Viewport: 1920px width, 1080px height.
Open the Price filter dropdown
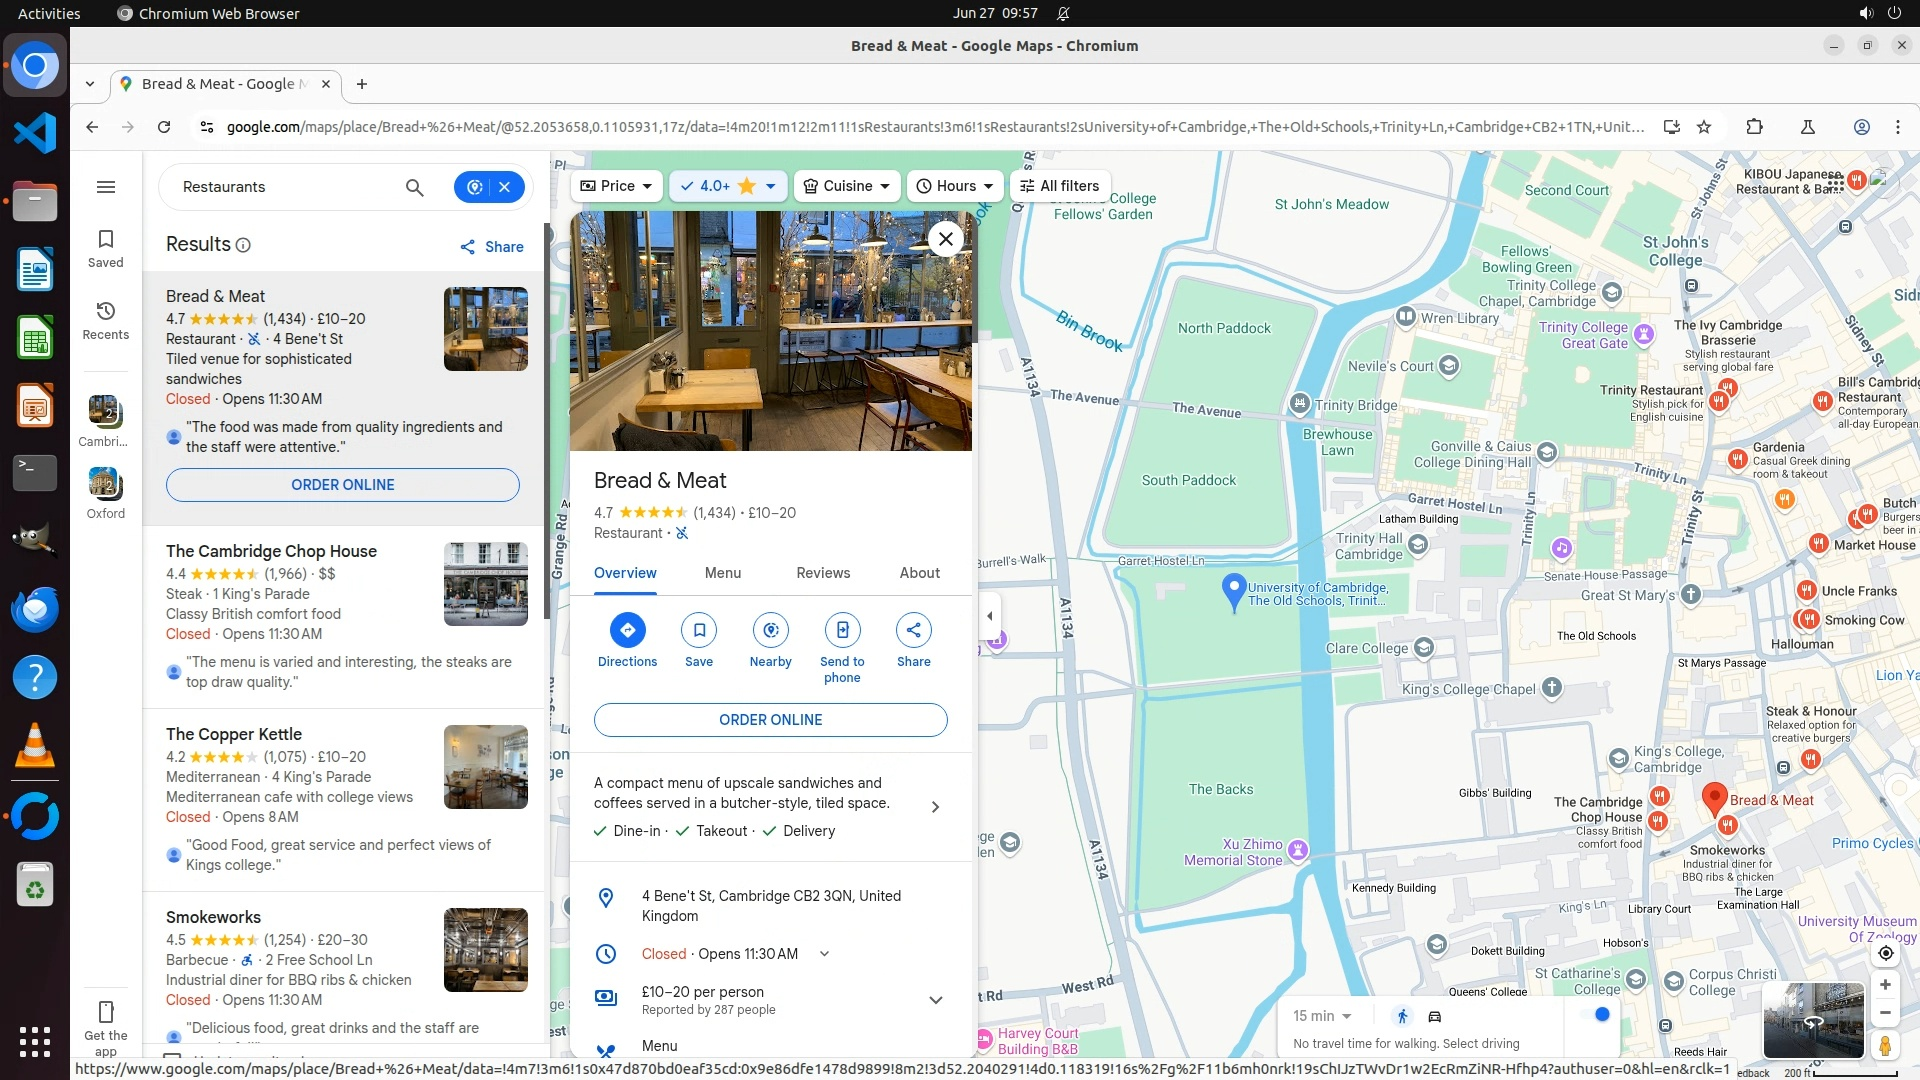tap(616, 186)
